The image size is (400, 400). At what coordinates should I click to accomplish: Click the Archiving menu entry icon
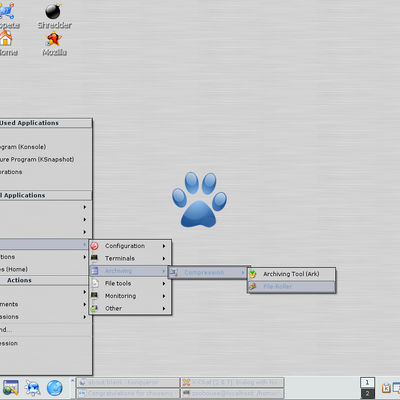point(95,271)
